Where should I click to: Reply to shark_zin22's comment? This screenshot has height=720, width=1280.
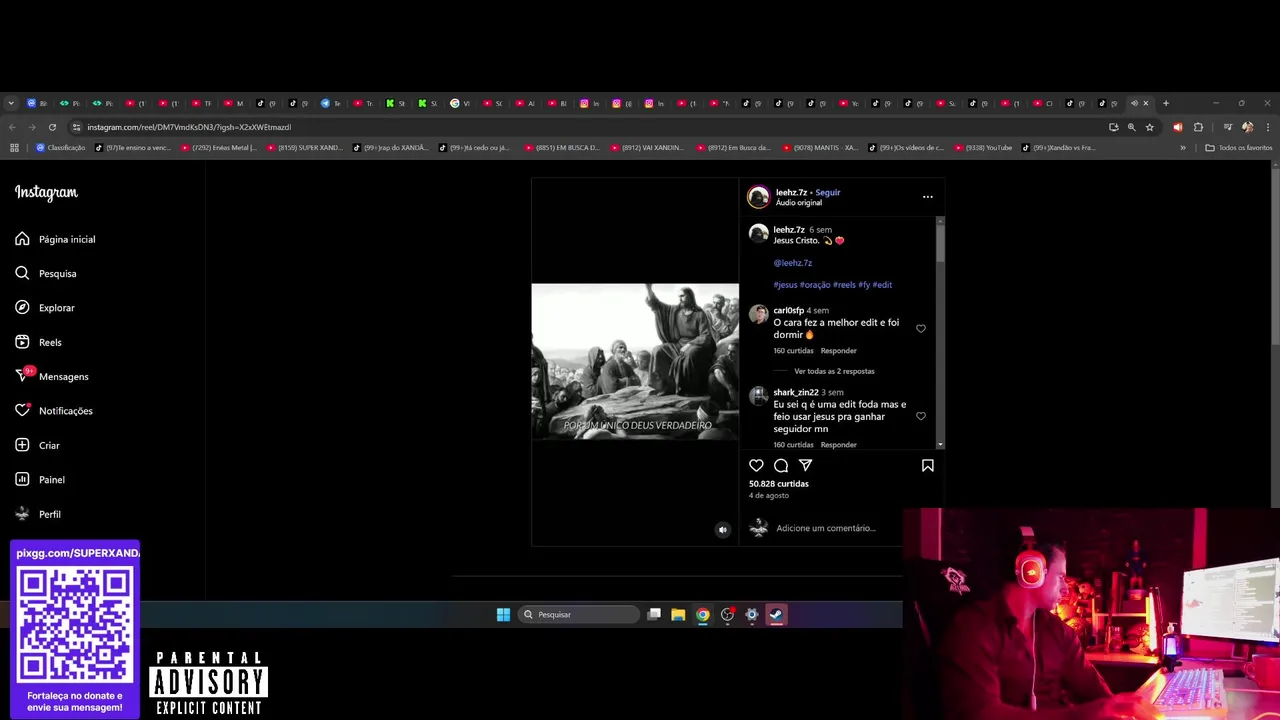coord(838,444)
